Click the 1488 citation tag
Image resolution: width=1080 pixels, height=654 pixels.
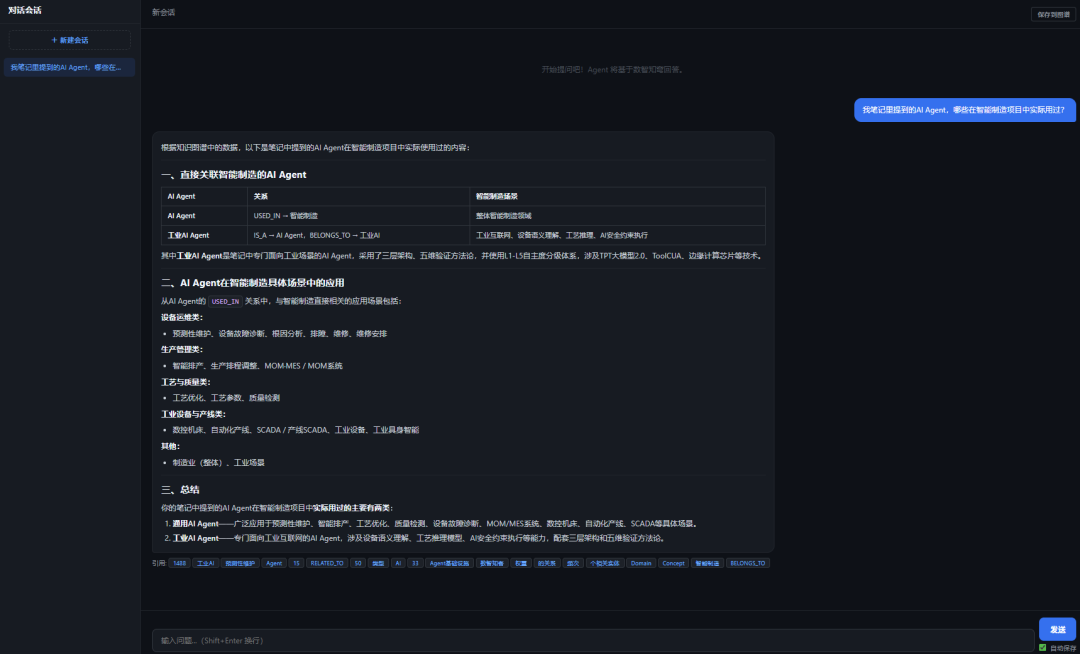click(179, 563)
